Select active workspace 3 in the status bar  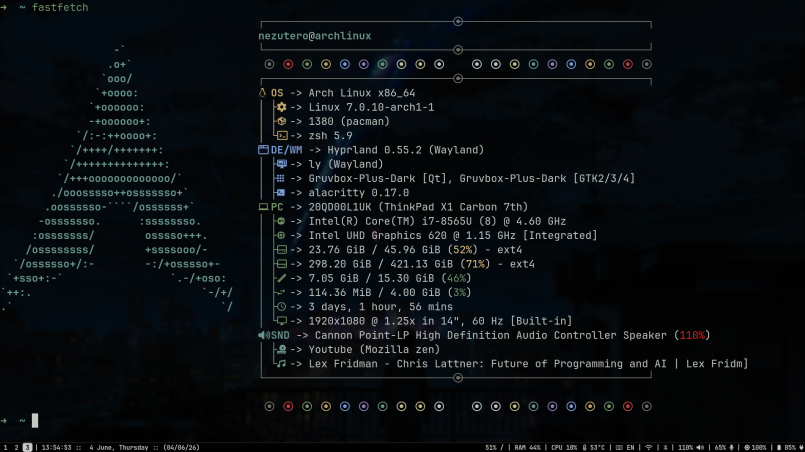click(27, 447)
